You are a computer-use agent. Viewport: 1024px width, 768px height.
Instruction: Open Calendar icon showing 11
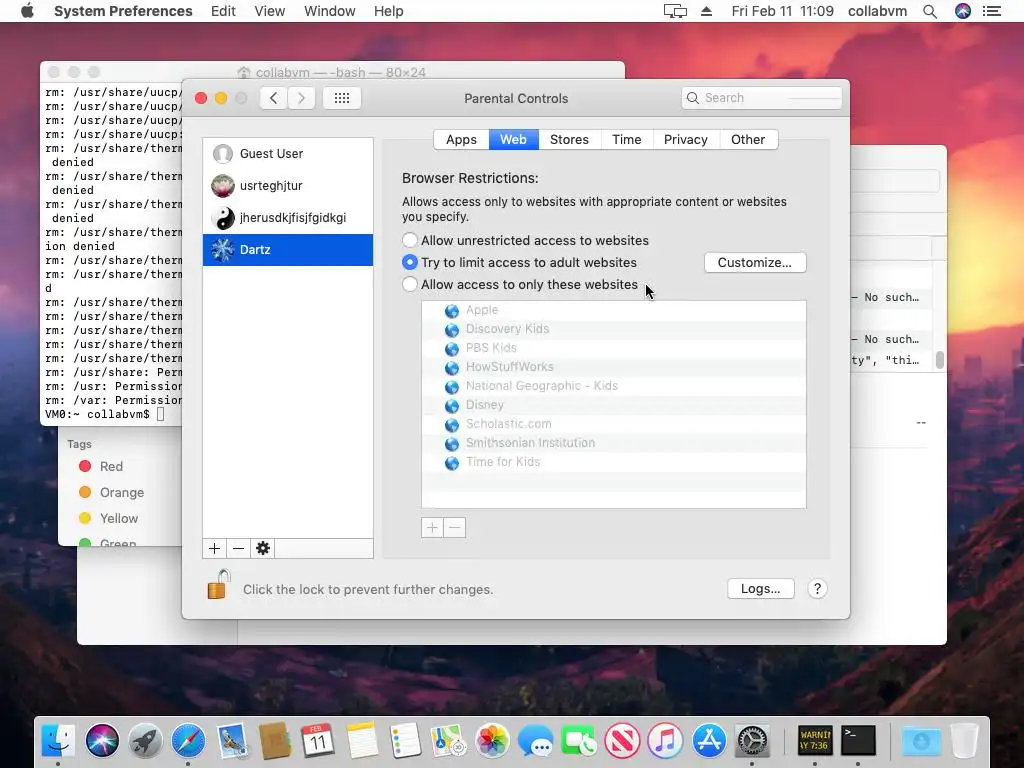[x=318, y=741]
